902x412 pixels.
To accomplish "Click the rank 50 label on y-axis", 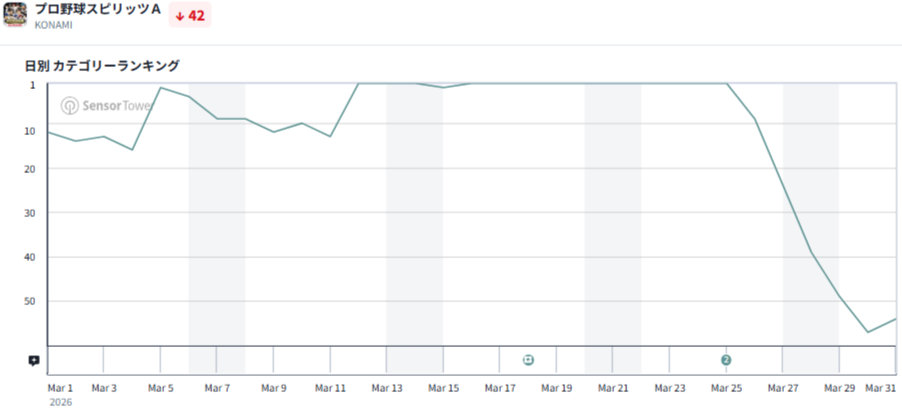I will [29, 301].
